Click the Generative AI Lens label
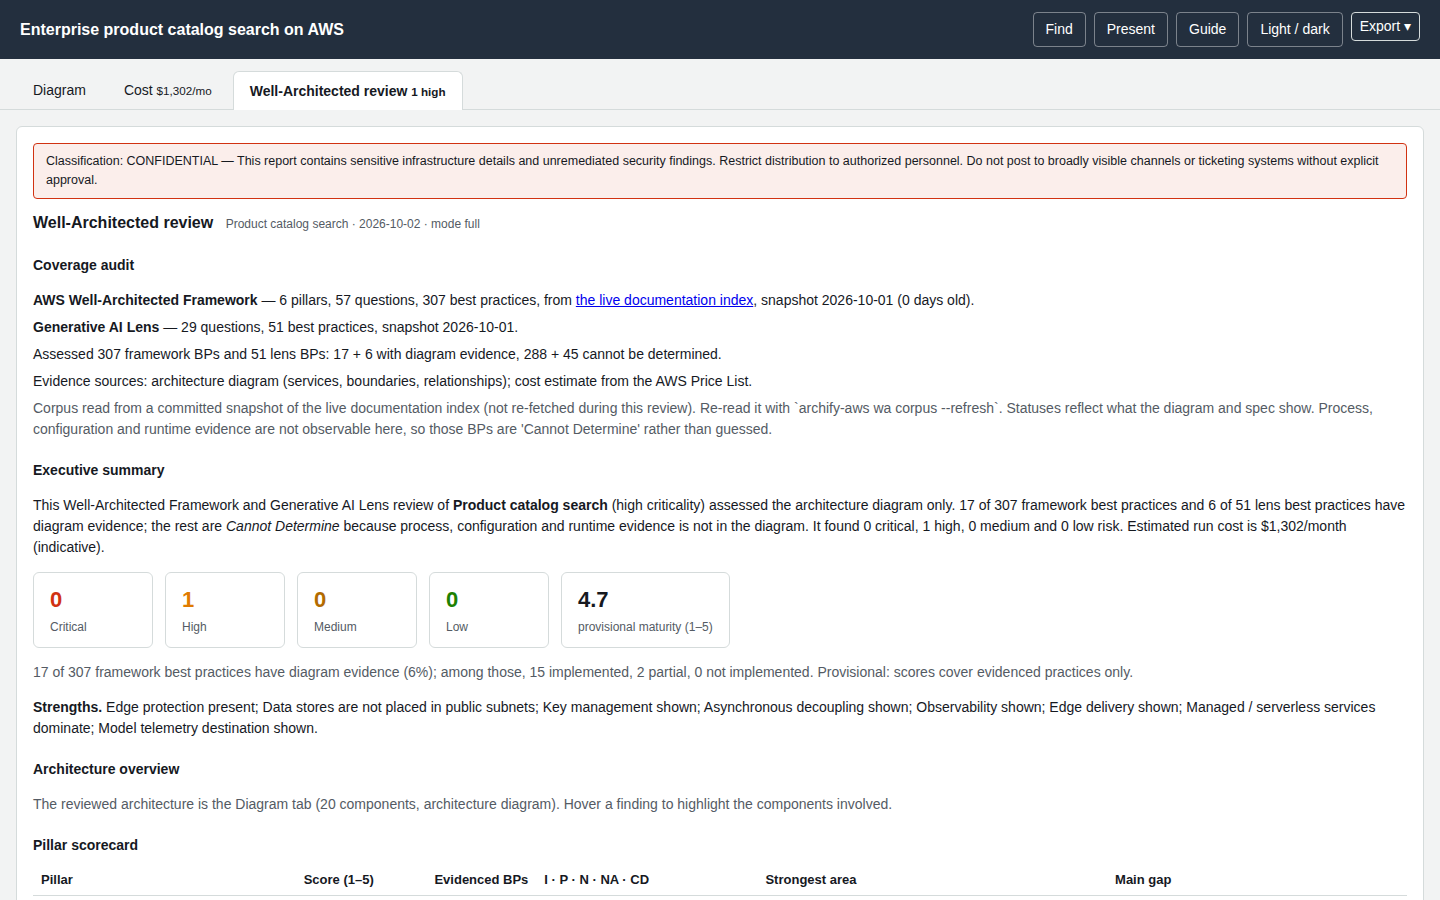 click(96, 327)
